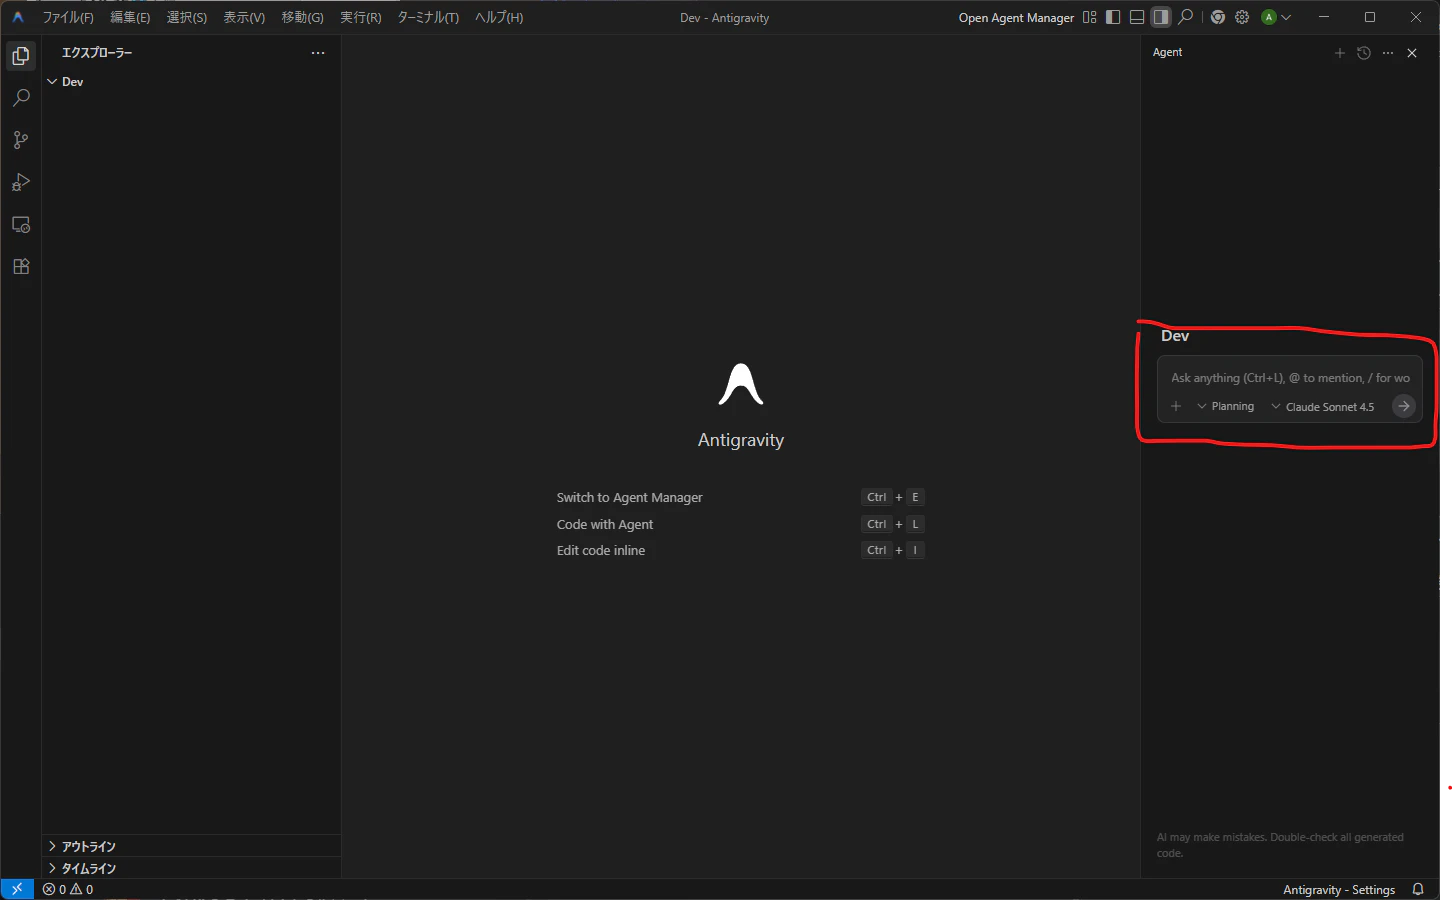The width and height of the screenshot is (1452, 900).
Task: Click Code with Agent shortcut
Action: coord(605,524)
